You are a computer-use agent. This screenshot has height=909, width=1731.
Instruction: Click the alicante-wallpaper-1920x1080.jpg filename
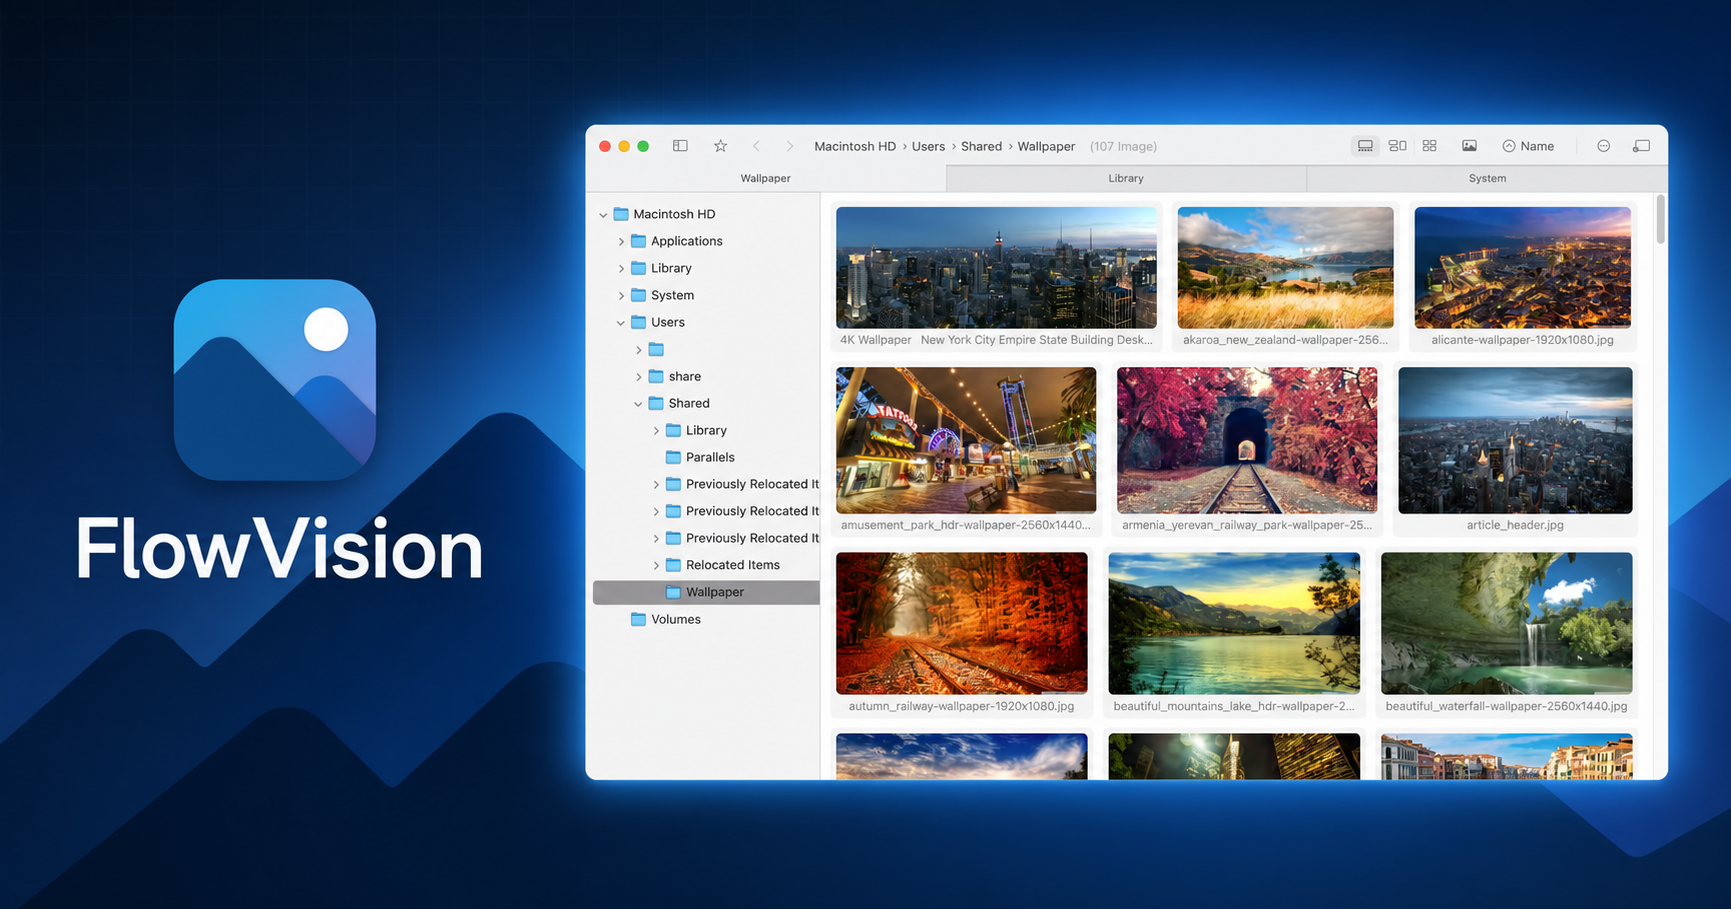tap(1522, 340)
